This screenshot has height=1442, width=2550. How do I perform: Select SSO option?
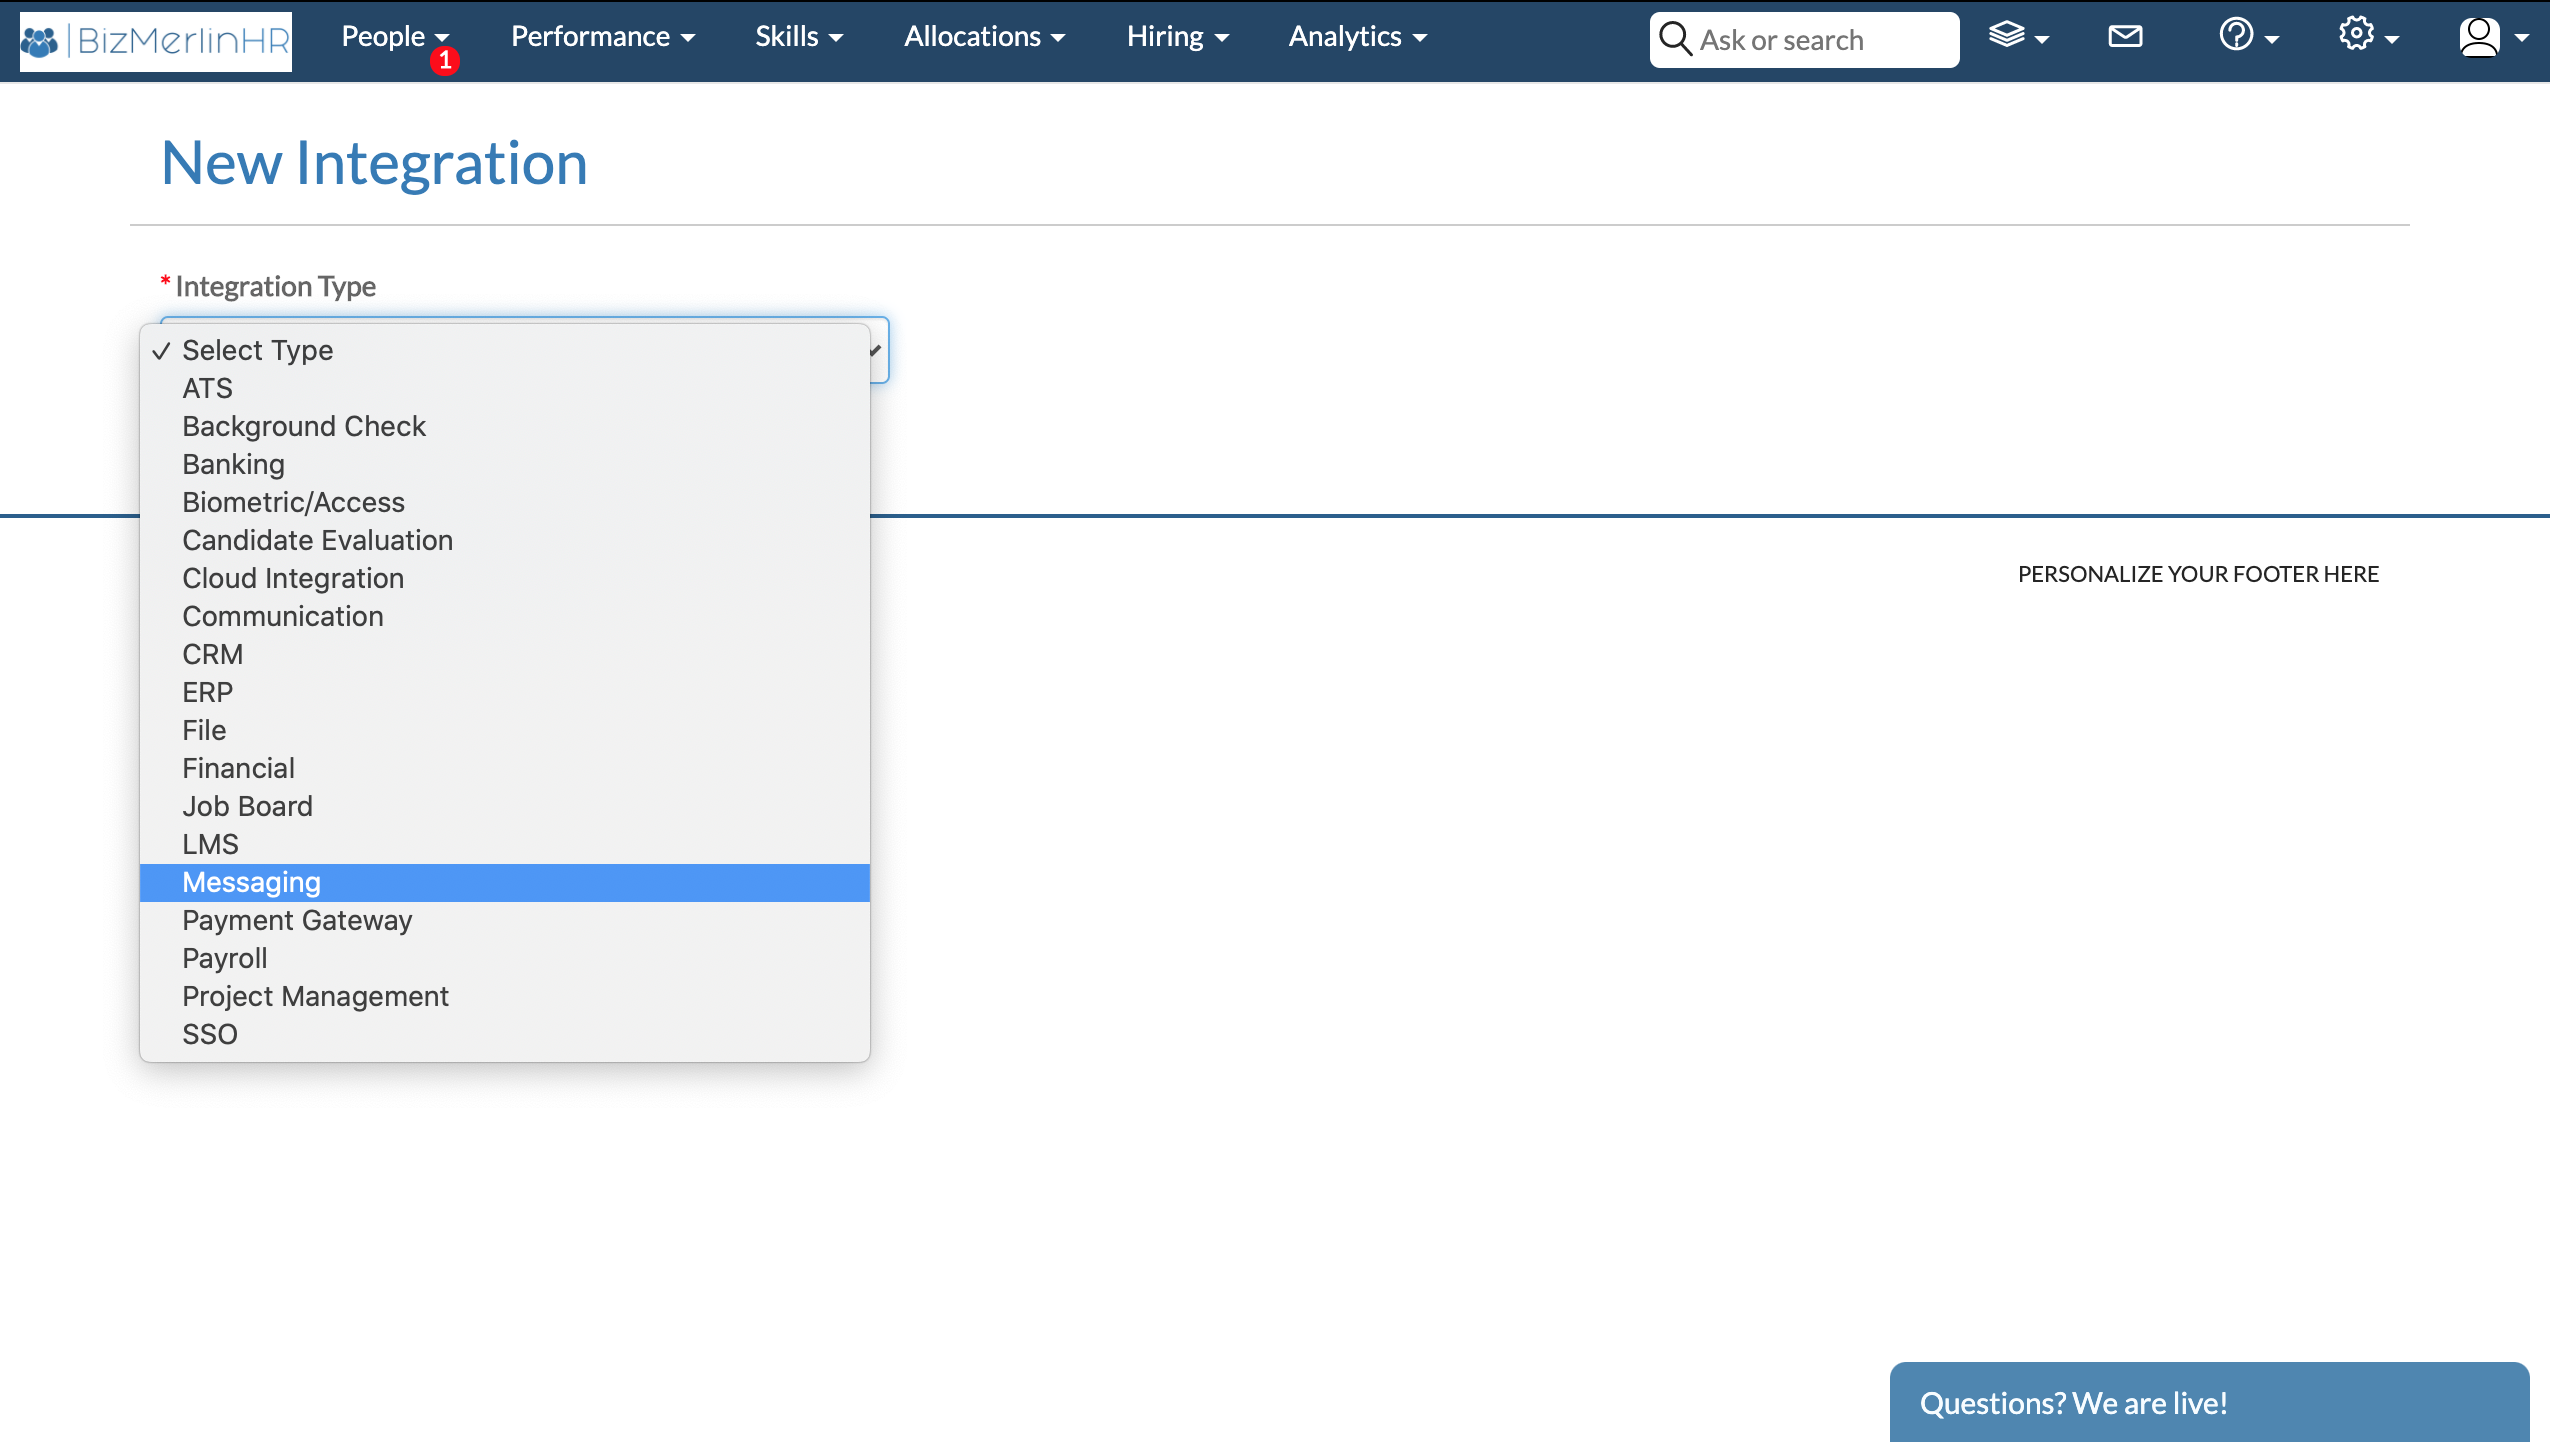(505, 1034)
